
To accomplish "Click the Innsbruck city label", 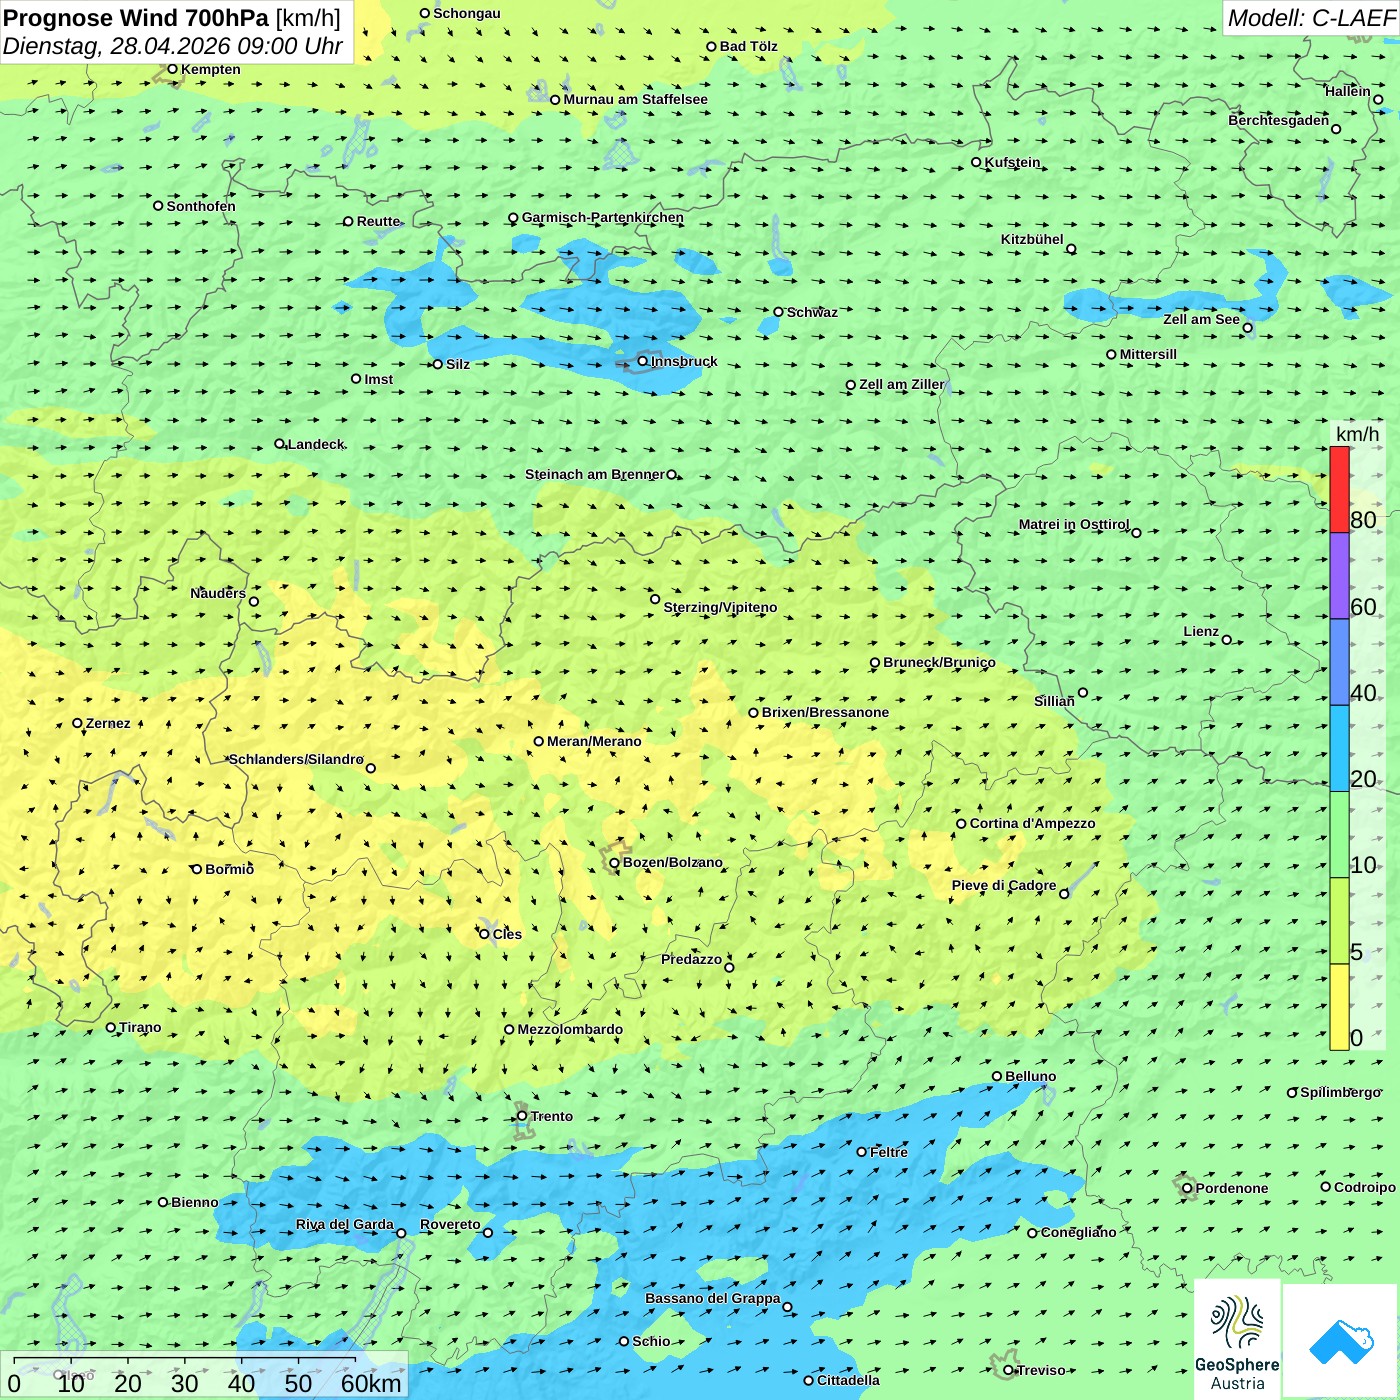I will click(684, 361).
